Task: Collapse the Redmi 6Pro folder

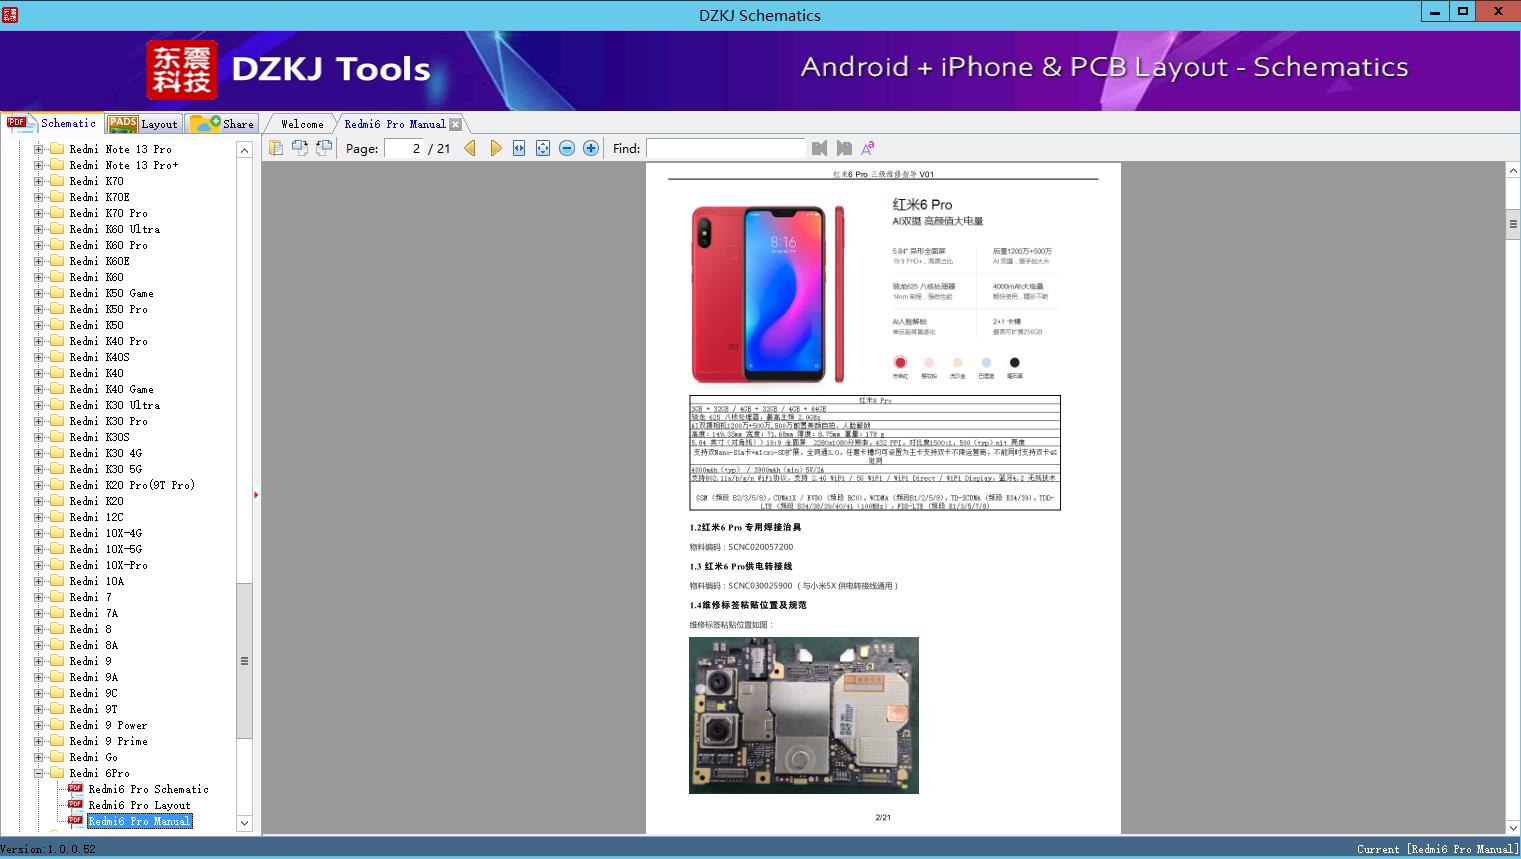Action: 38,773
